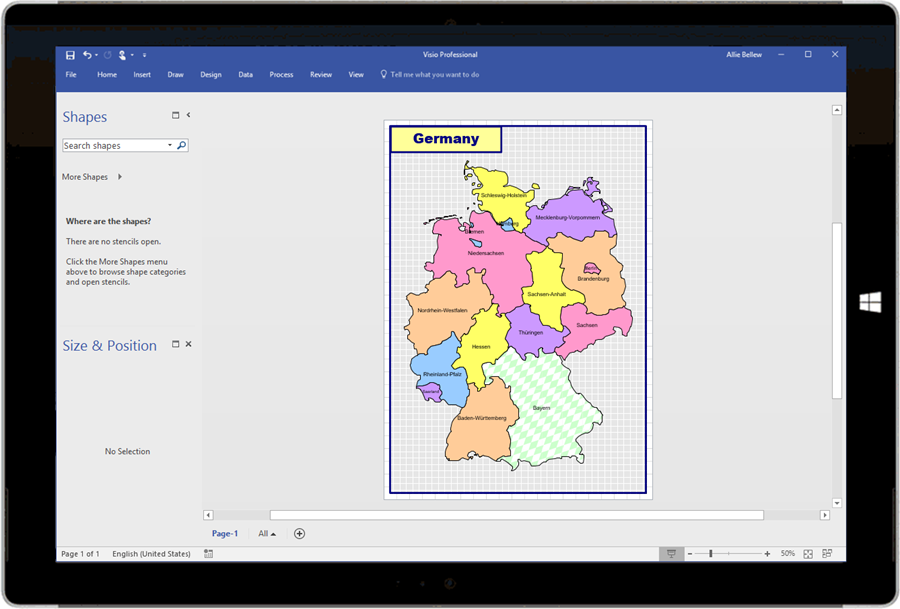
Task: Switch to the Review ribbon tab
Action: (x=321, y=75)
